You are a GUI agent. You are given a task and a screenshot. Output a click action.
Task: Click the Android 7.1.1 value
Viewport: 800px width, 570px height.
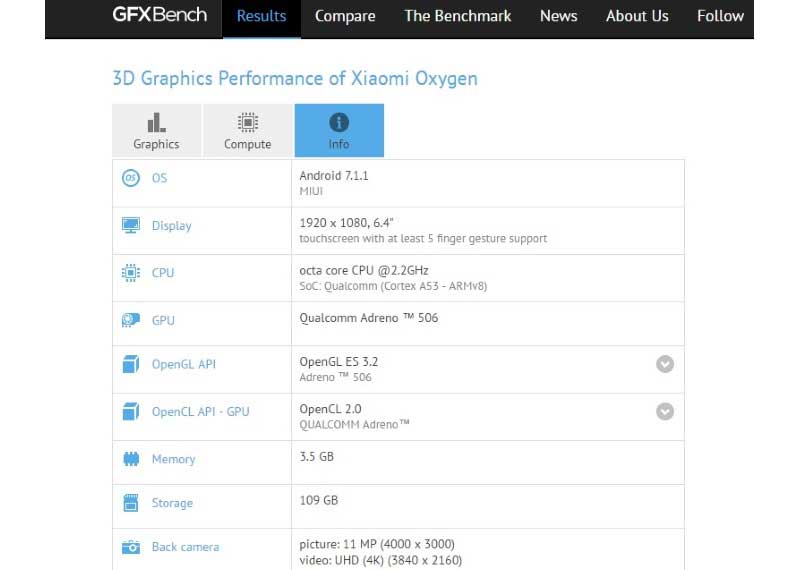click(334, 176)
